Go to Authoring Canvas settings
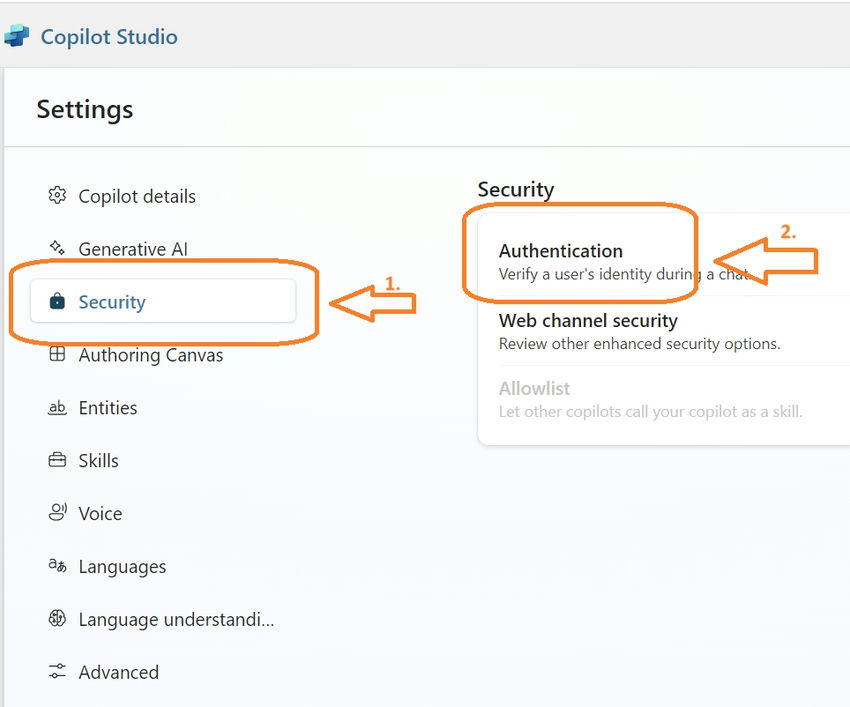This screenshot has width=850, height=707. point(151,355)
